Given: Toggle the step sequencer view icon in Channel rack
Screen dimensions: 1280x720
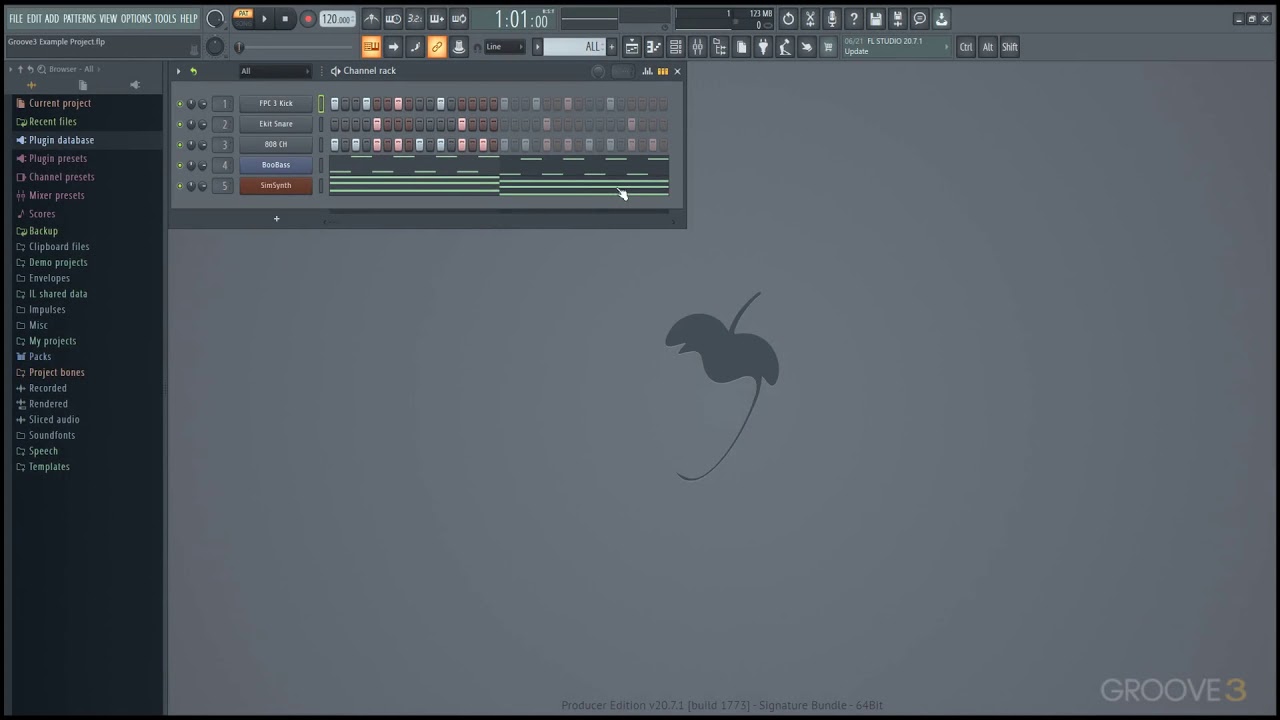Looking at the screenshot, I should (x=662, y=71).
